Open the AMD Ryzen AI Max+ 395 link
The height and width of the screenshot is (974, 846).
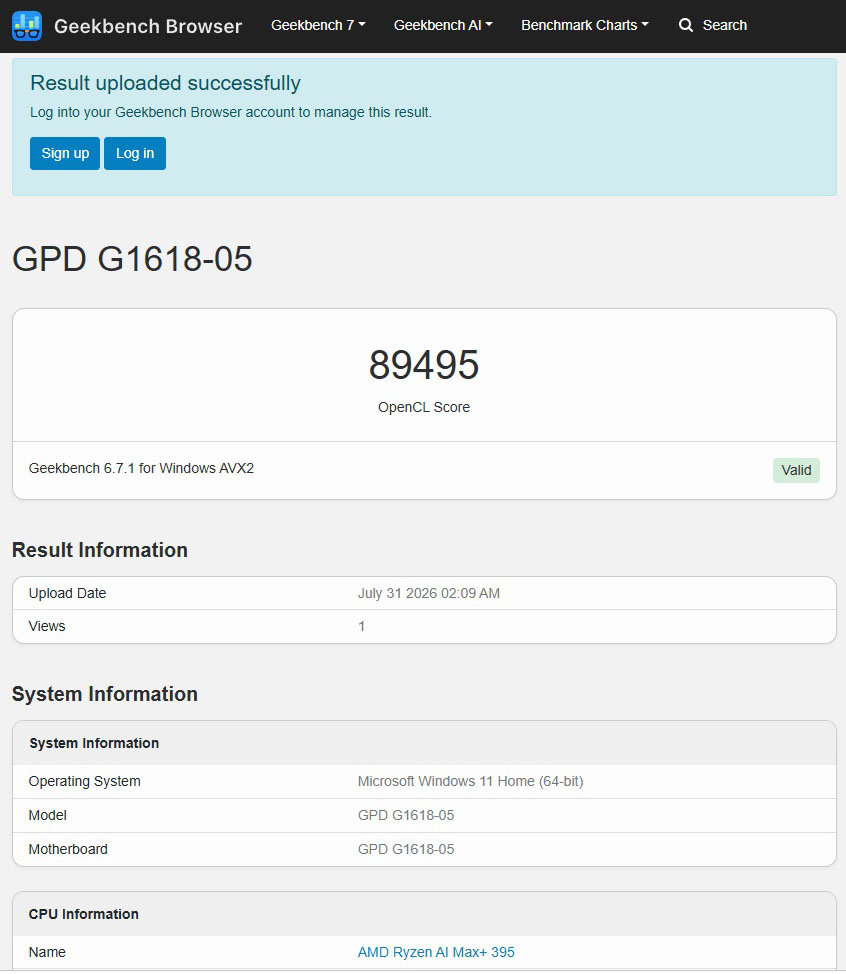[436, 952]
